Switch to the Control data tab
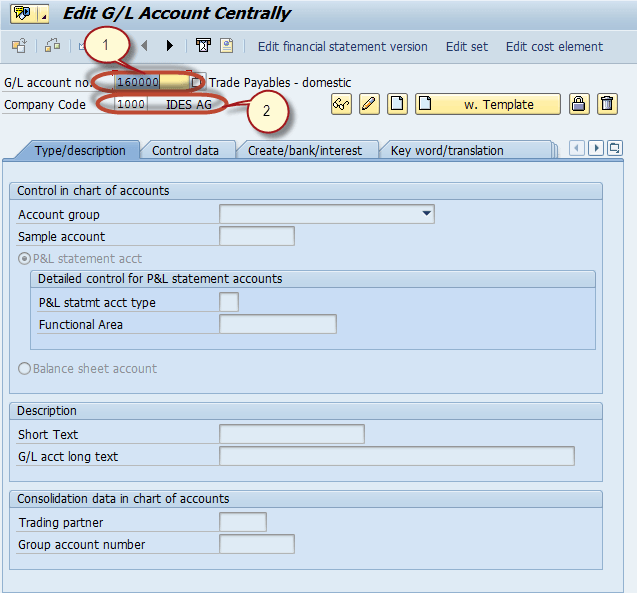Viewport: 637px width, 593px height. (x=185, y=150)
